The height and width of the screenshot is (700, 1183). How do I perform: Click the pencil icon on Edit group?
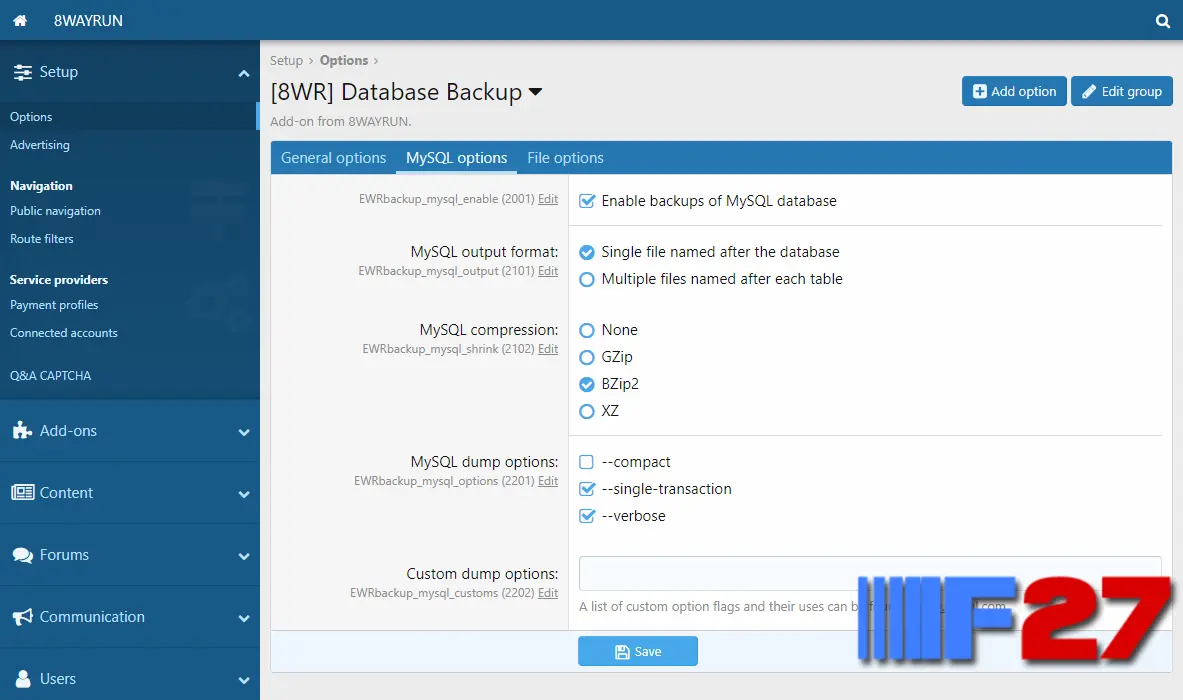pos(1089,91)
